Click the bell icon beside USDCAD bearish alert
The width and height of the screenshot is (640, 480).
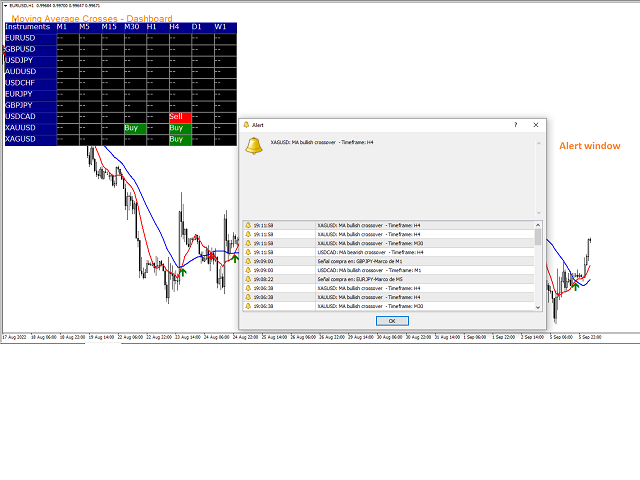248,252
